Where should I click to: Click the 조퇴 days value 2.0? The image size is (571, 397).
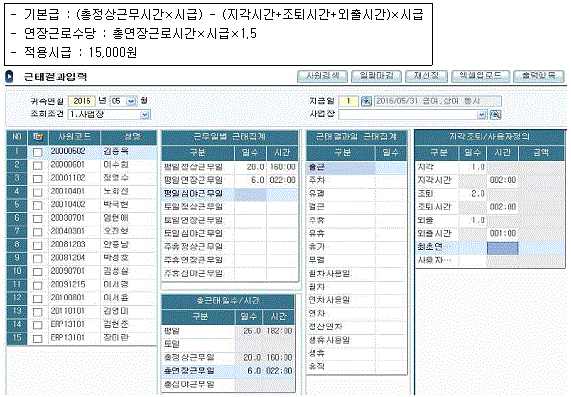472,193
